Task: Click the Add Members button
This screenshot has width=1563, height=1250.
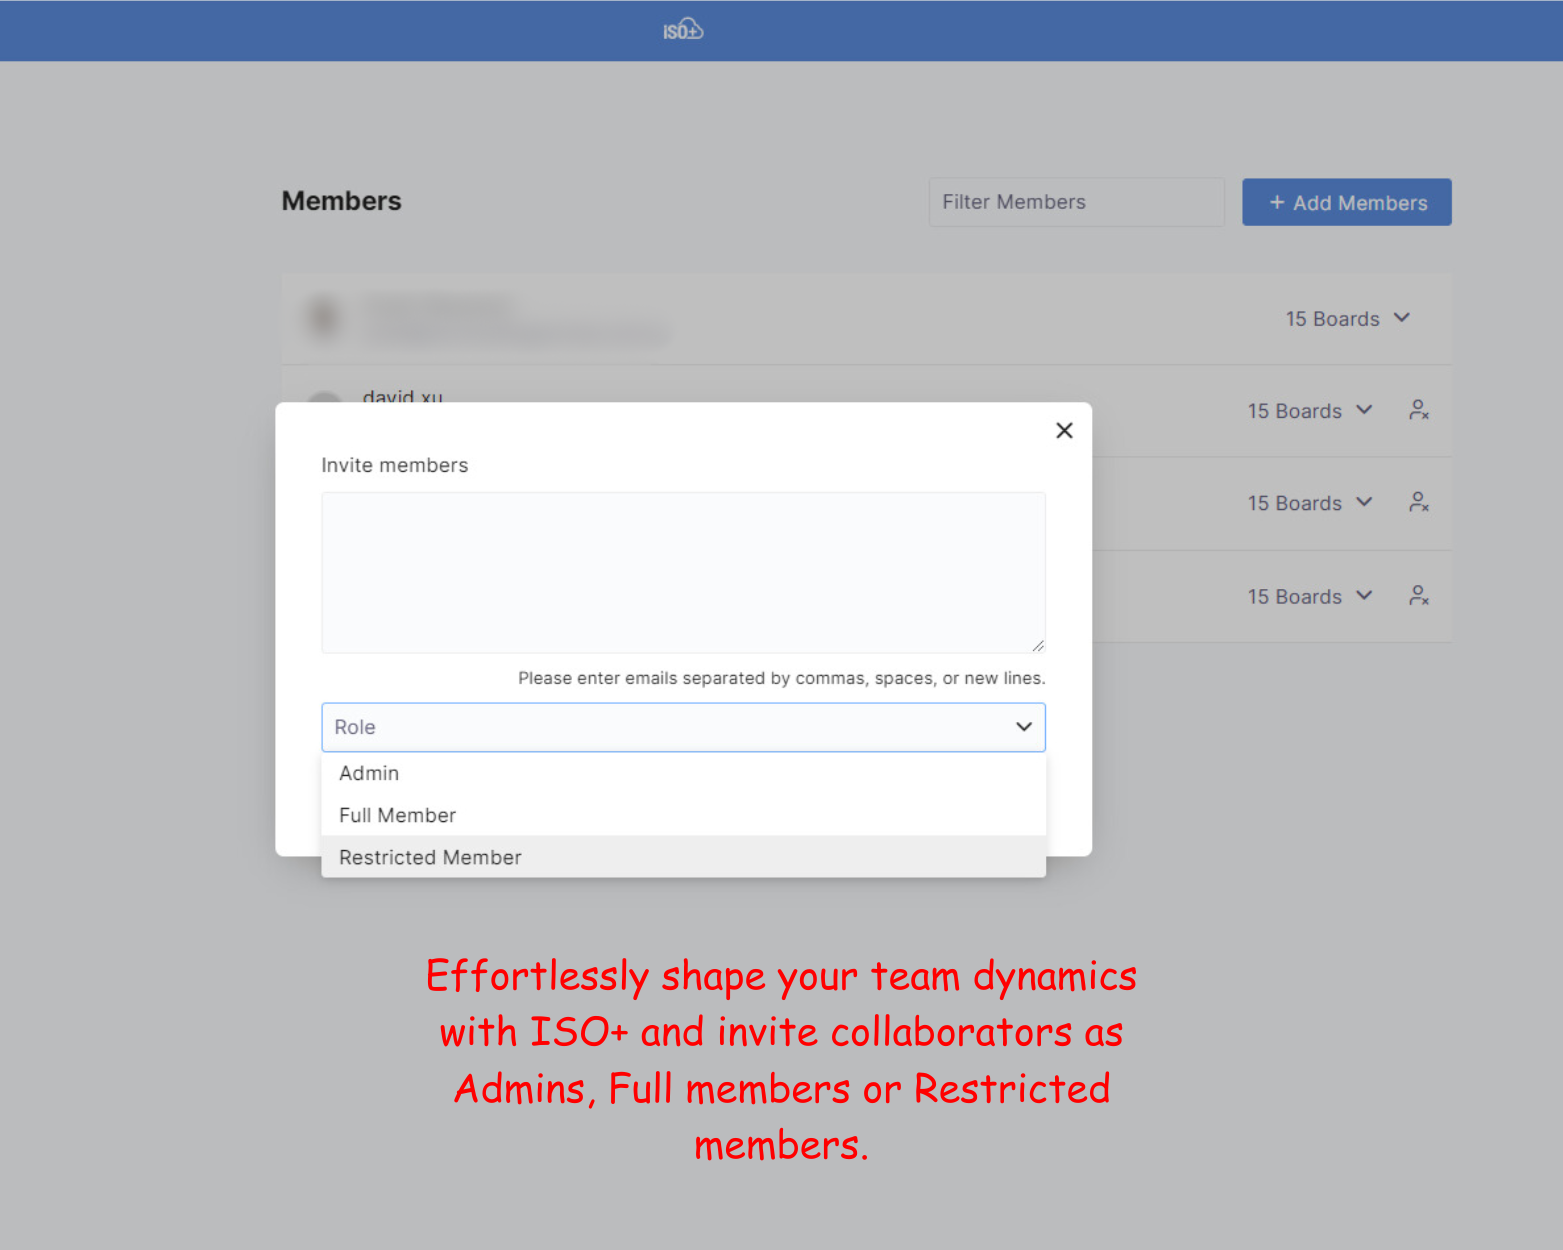Action: [x=1346, y=203]
